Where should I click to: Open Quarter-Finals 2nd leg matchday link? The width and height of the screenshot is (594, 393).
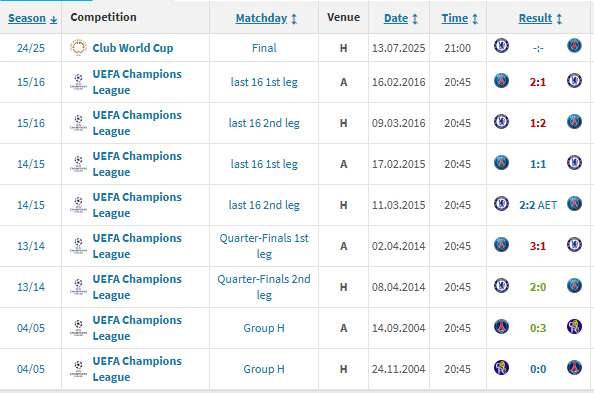pos(264,287)
